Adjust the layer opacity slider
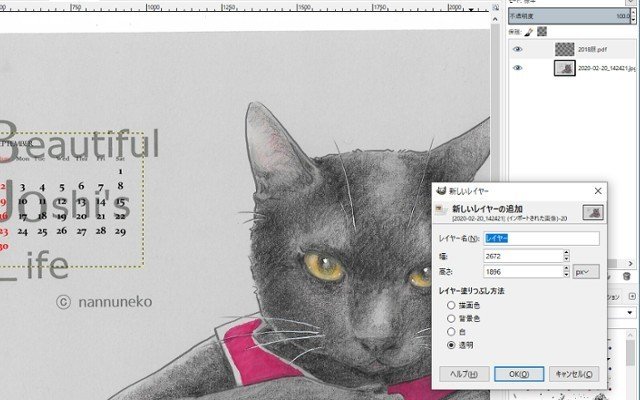 coord(569,16)
